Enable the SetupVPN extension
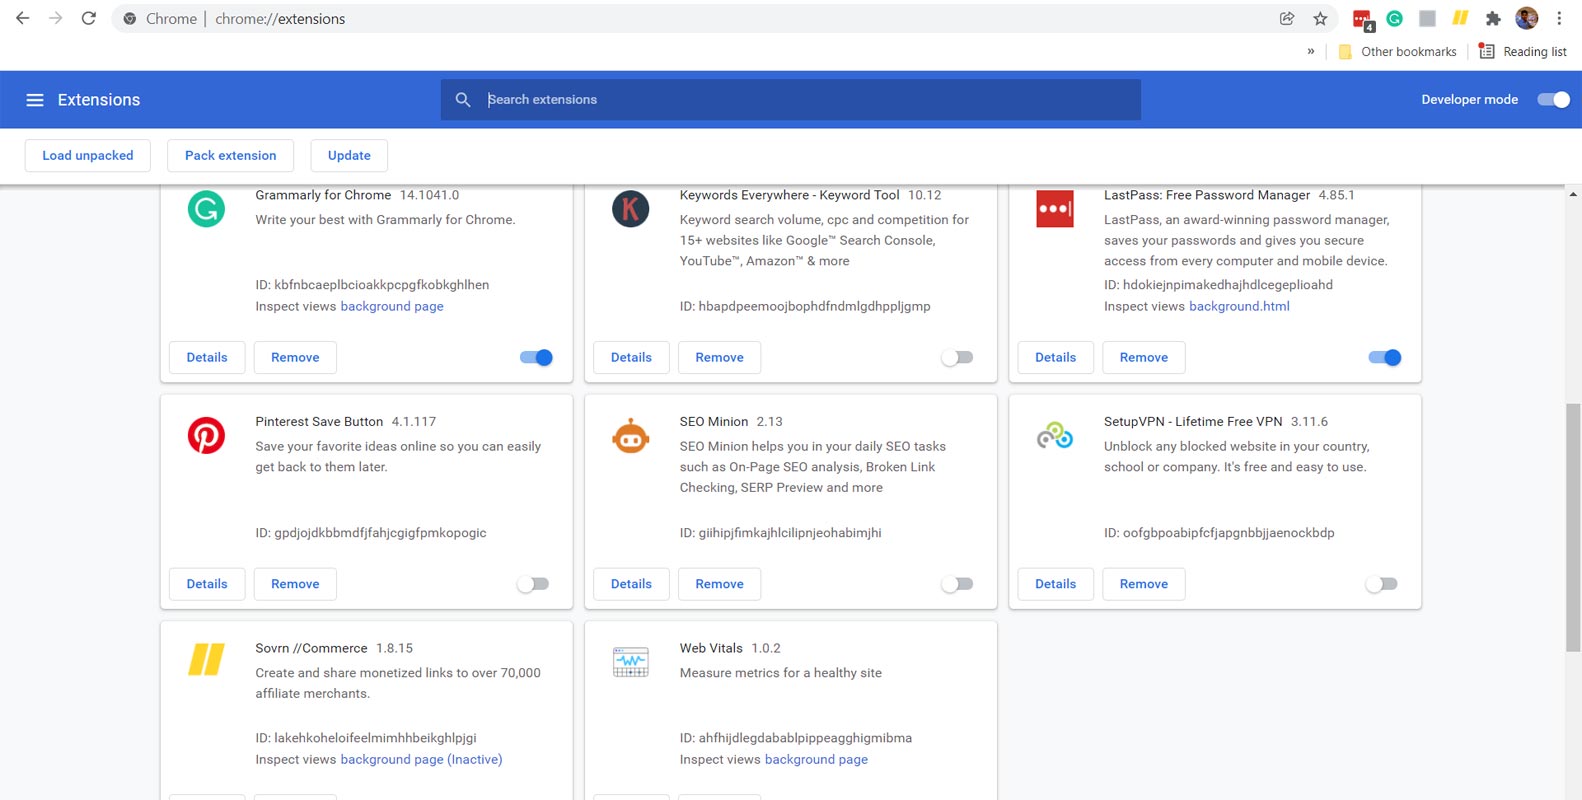The height and width of the screenshot is (800, 1582). coord(1381,584)
